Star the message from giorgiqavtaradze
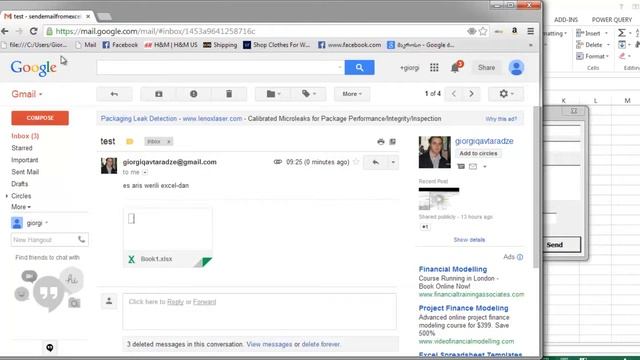 click(x=356, y=162)
